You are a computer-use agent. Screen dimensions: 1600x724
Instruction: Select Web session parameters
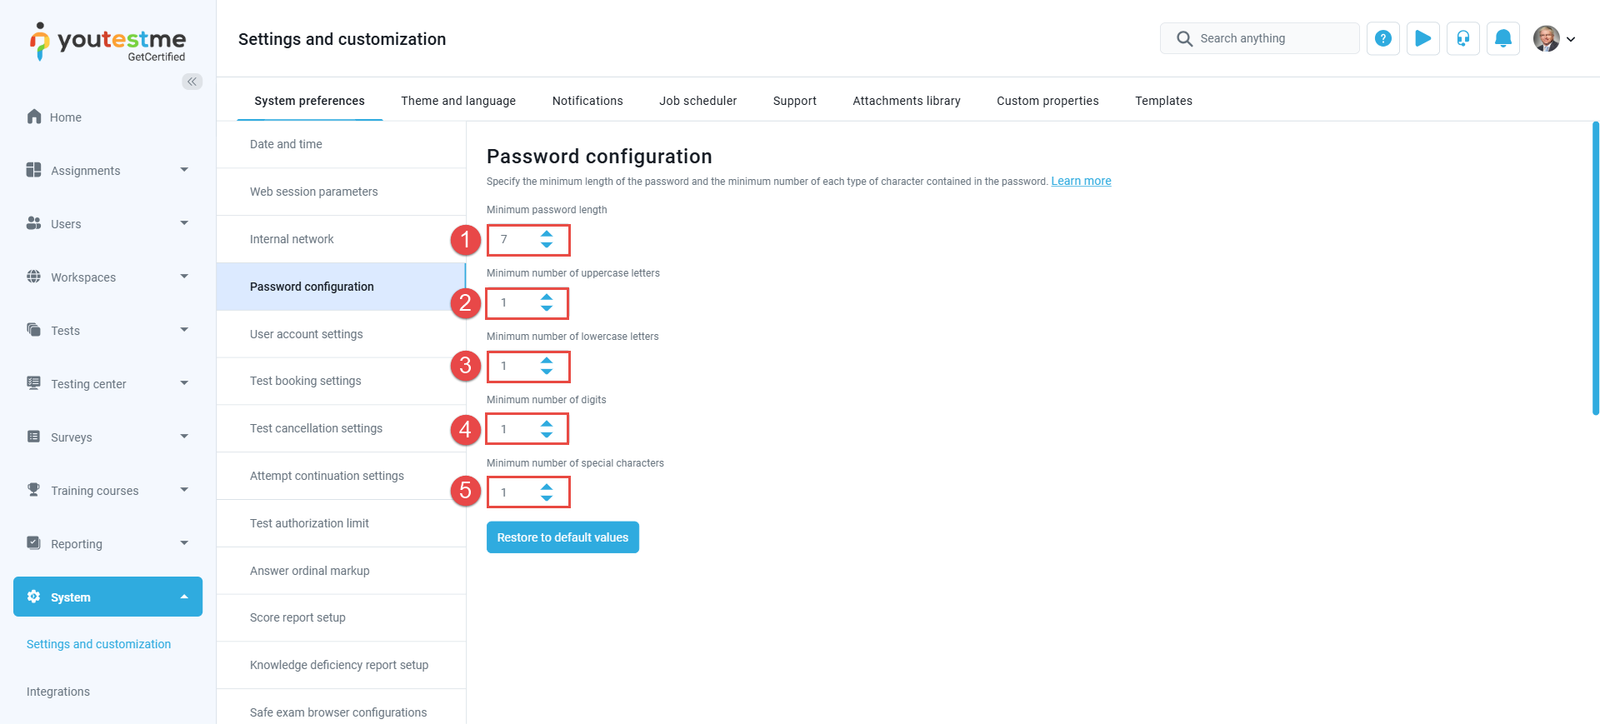click(x=342, y=192)
